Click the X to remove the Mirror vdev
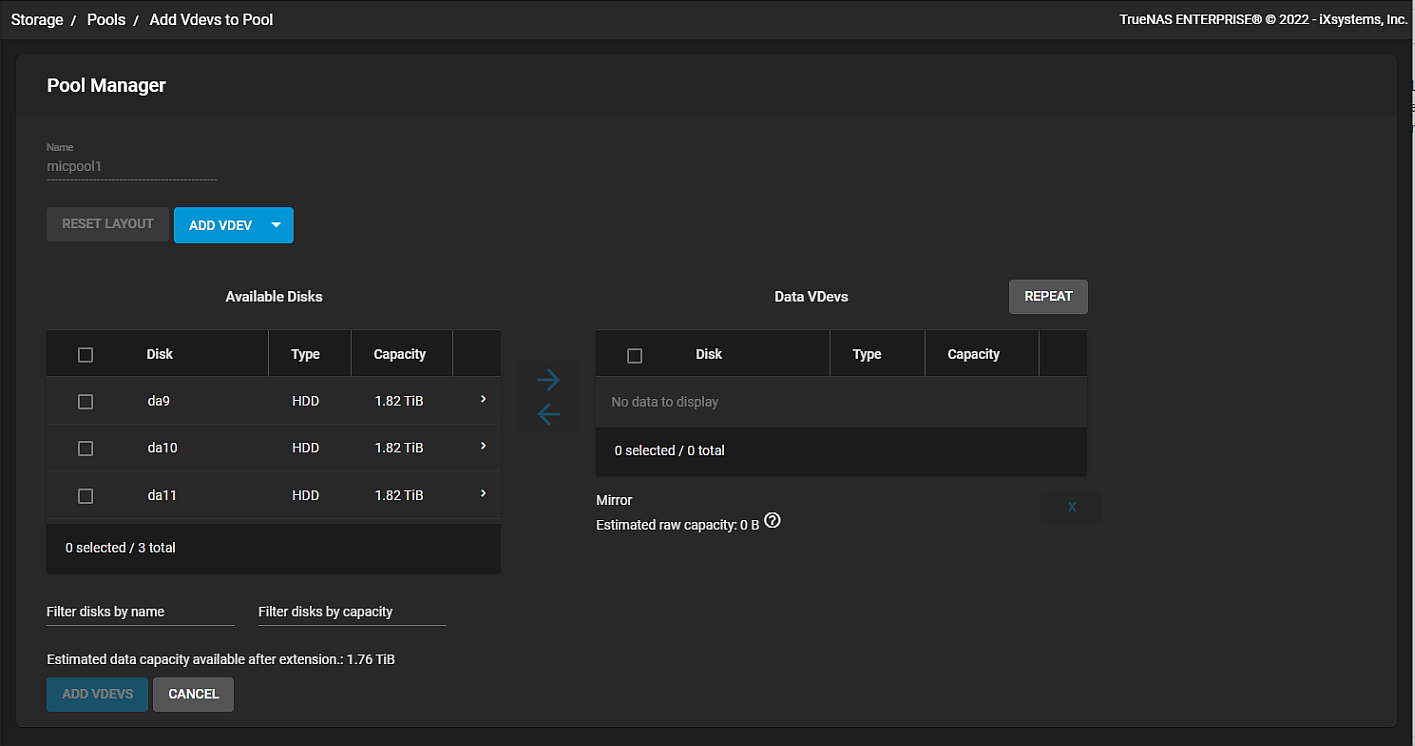1415x746 pixels. click(1071, 507)
